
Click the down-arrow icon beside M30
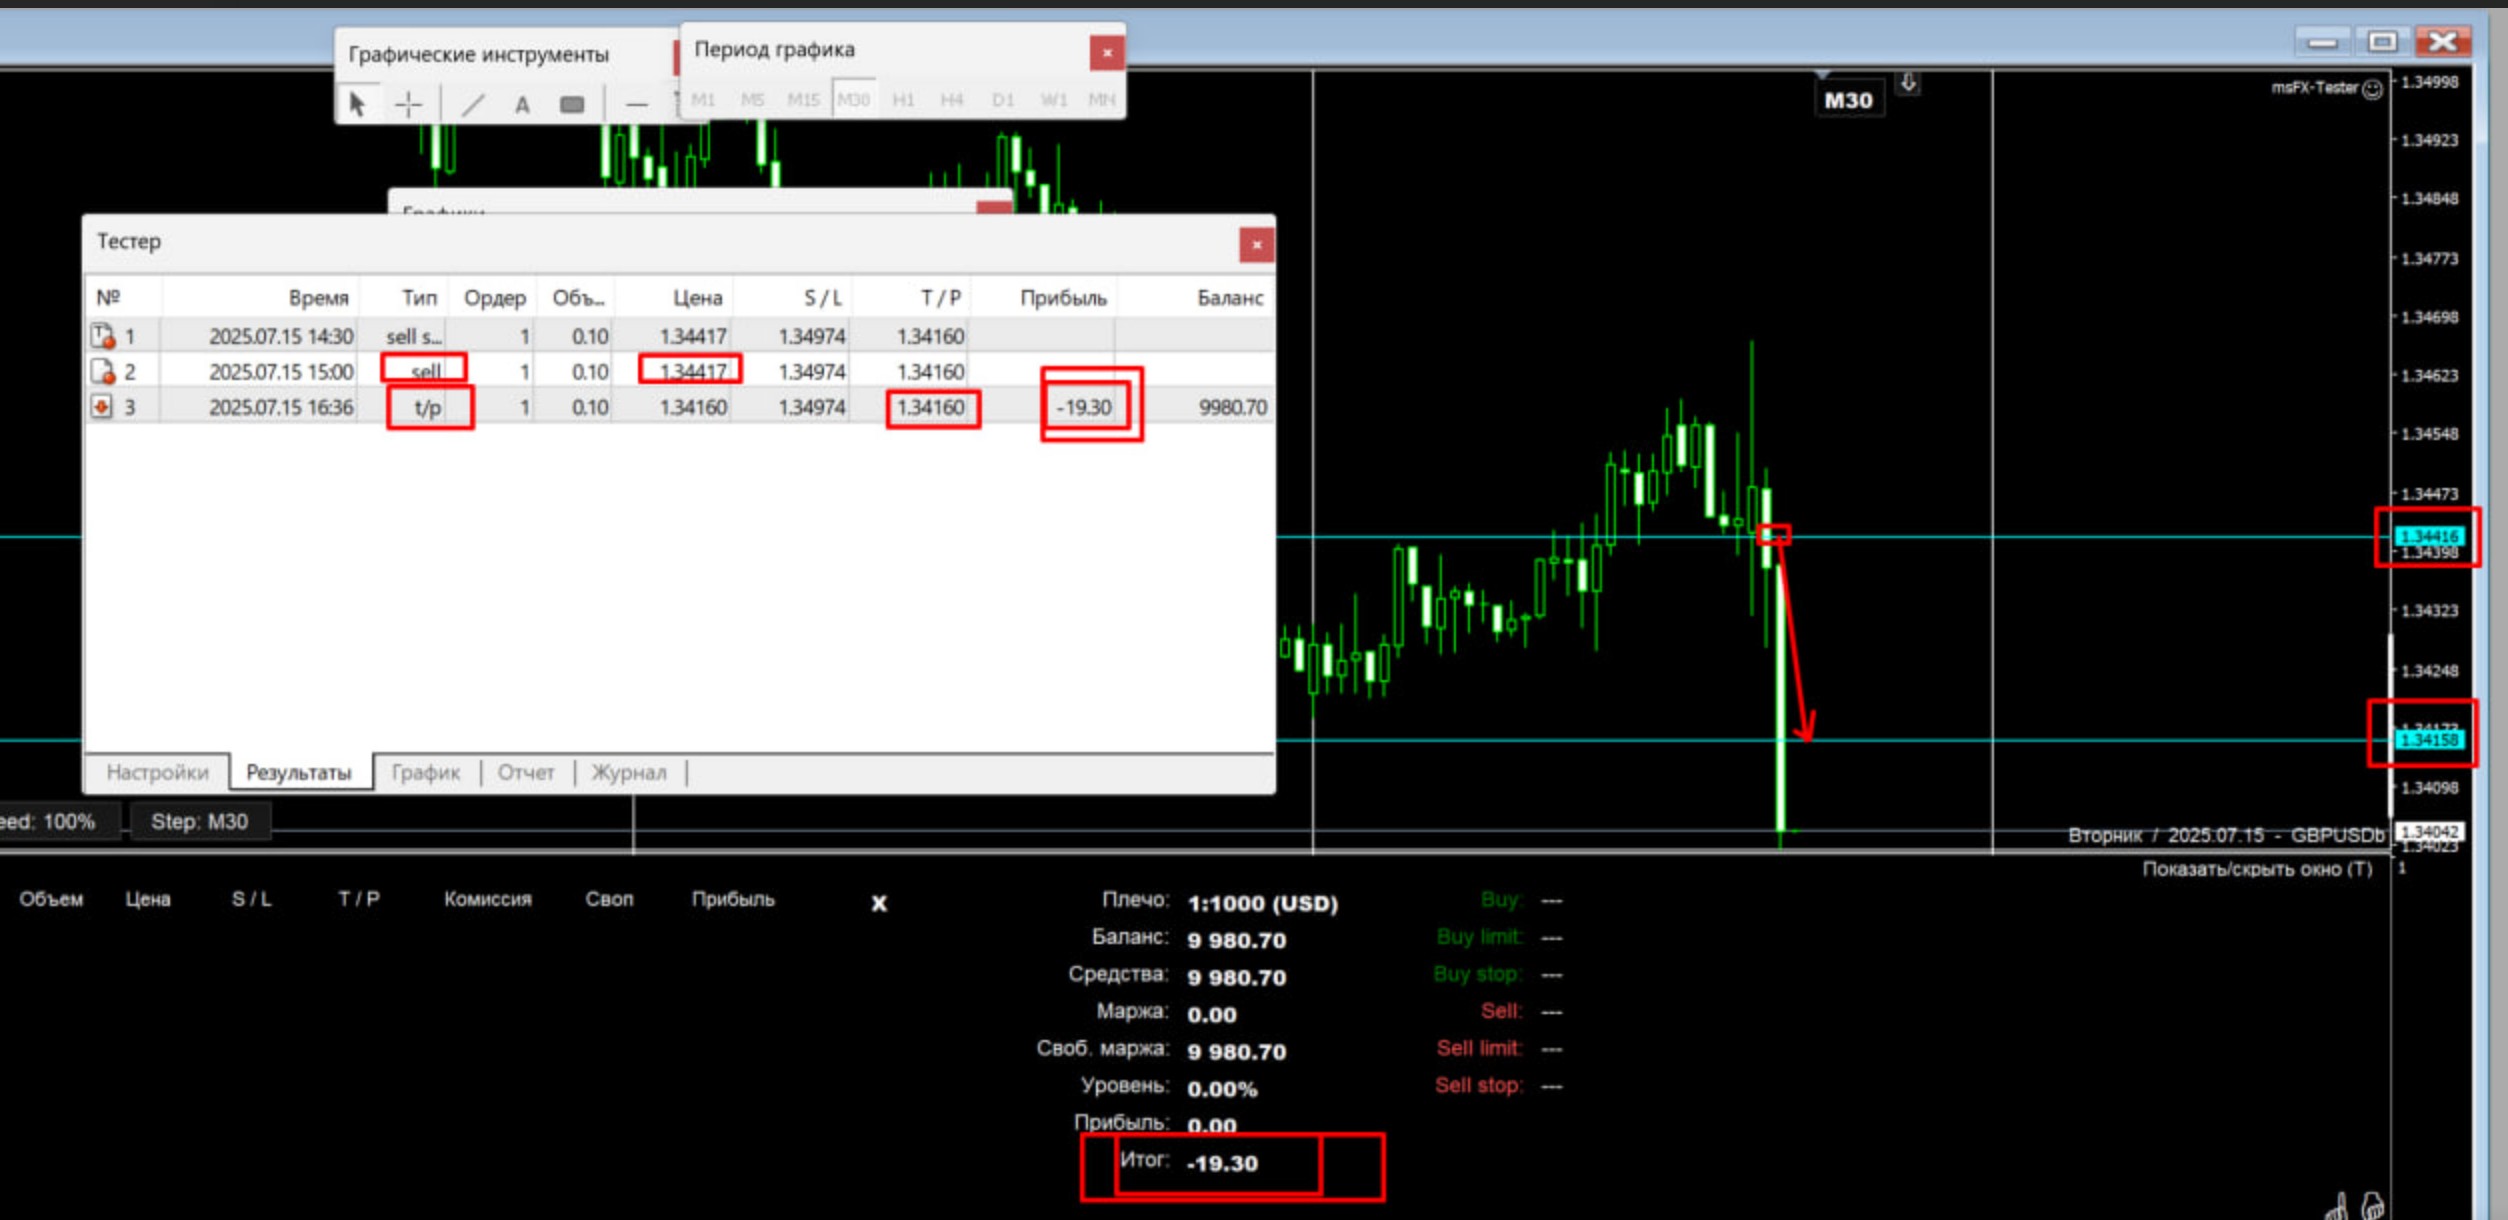pyautogui.click(x=1908, y=83)
